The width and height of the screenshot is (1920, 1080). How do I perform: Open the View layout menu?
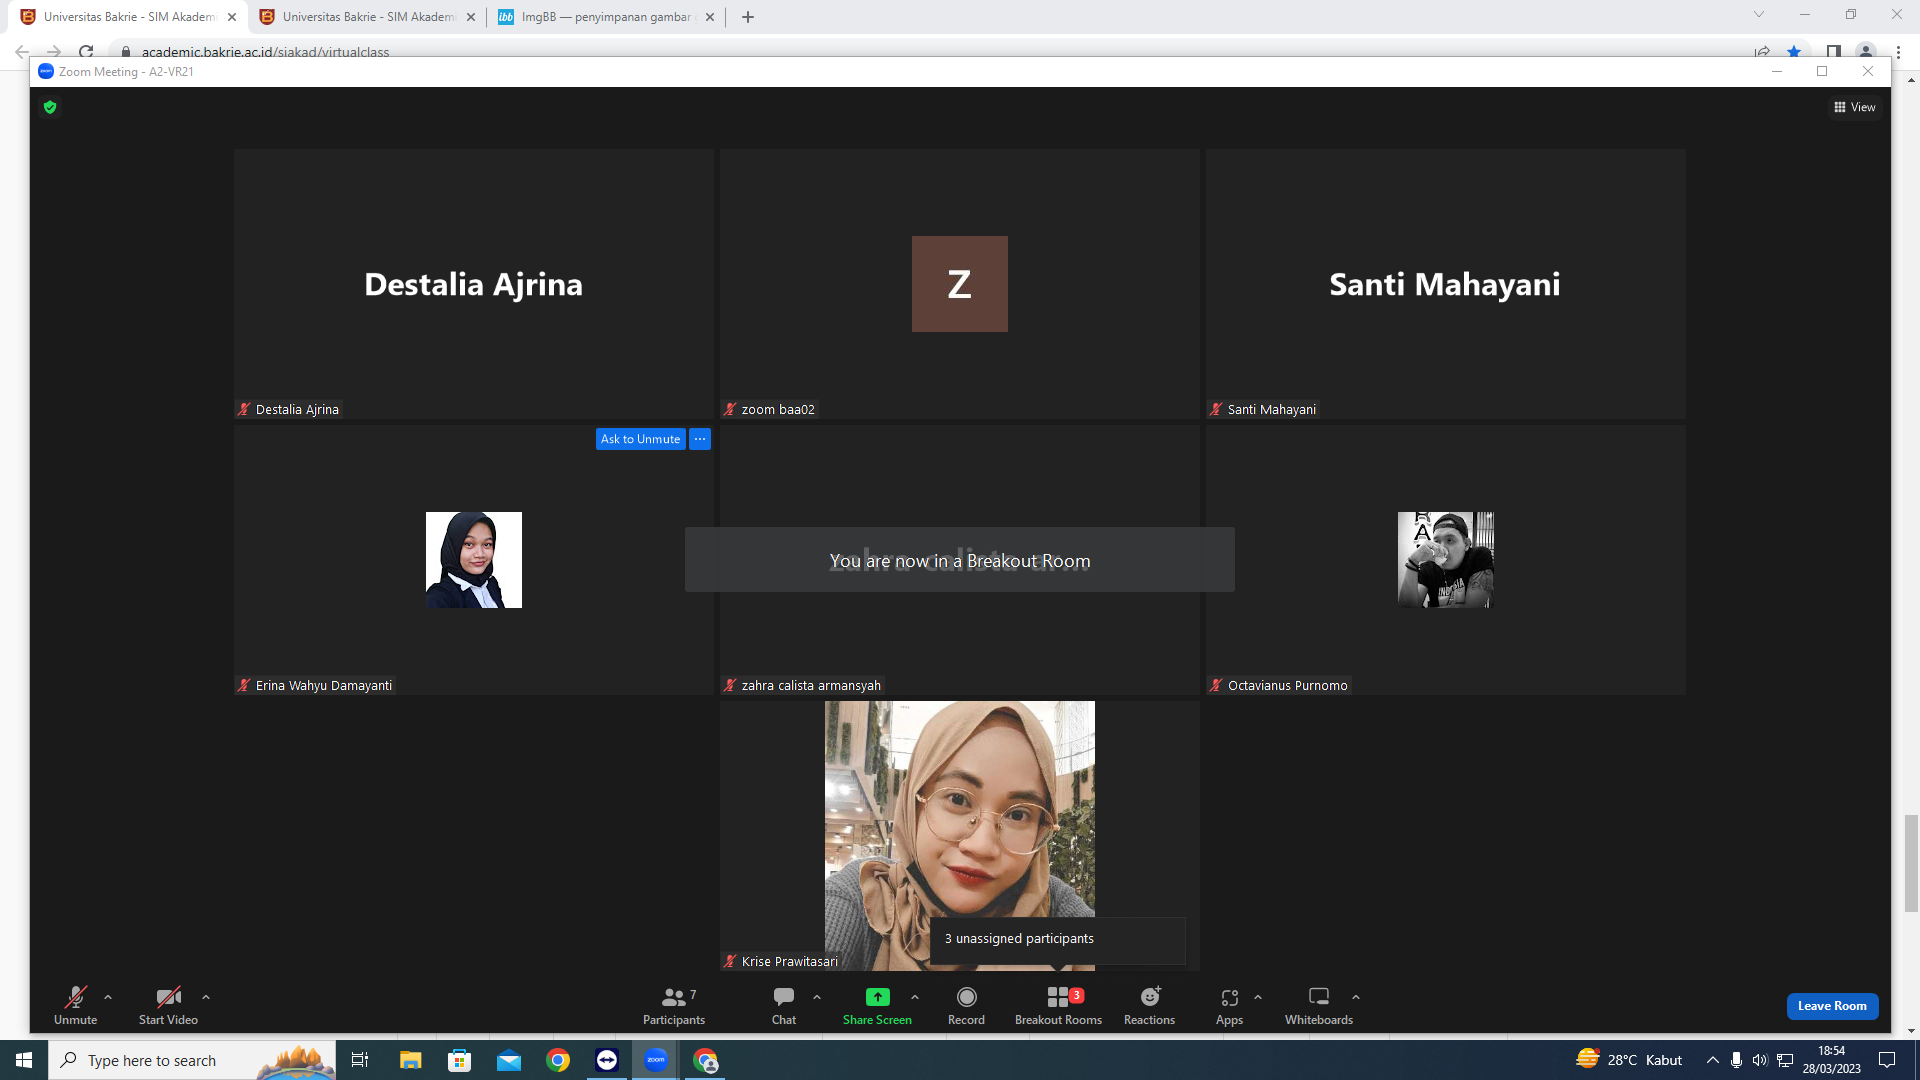pyautogui.click(x=1855, y=107)
